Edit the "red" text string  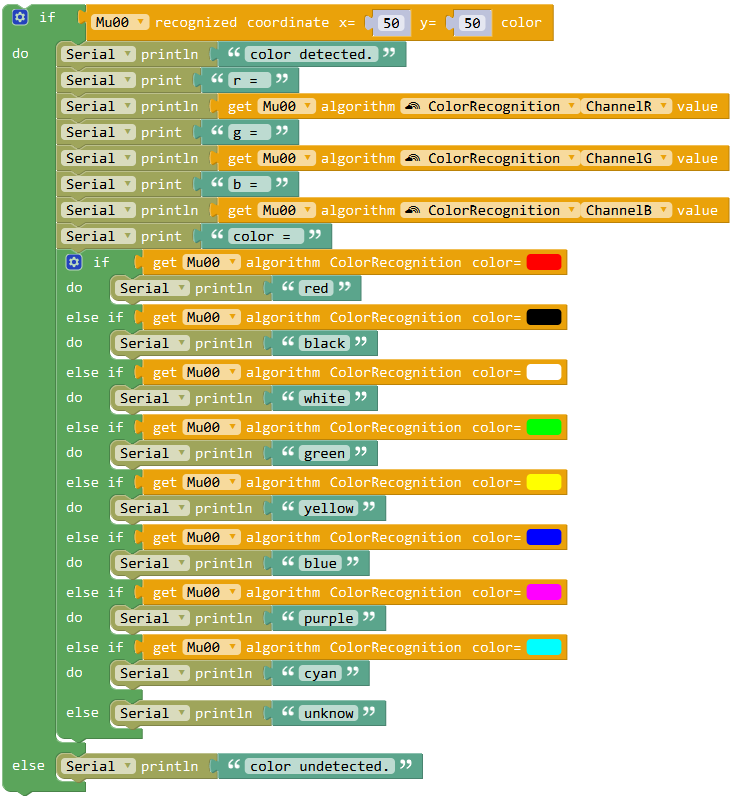316,288
